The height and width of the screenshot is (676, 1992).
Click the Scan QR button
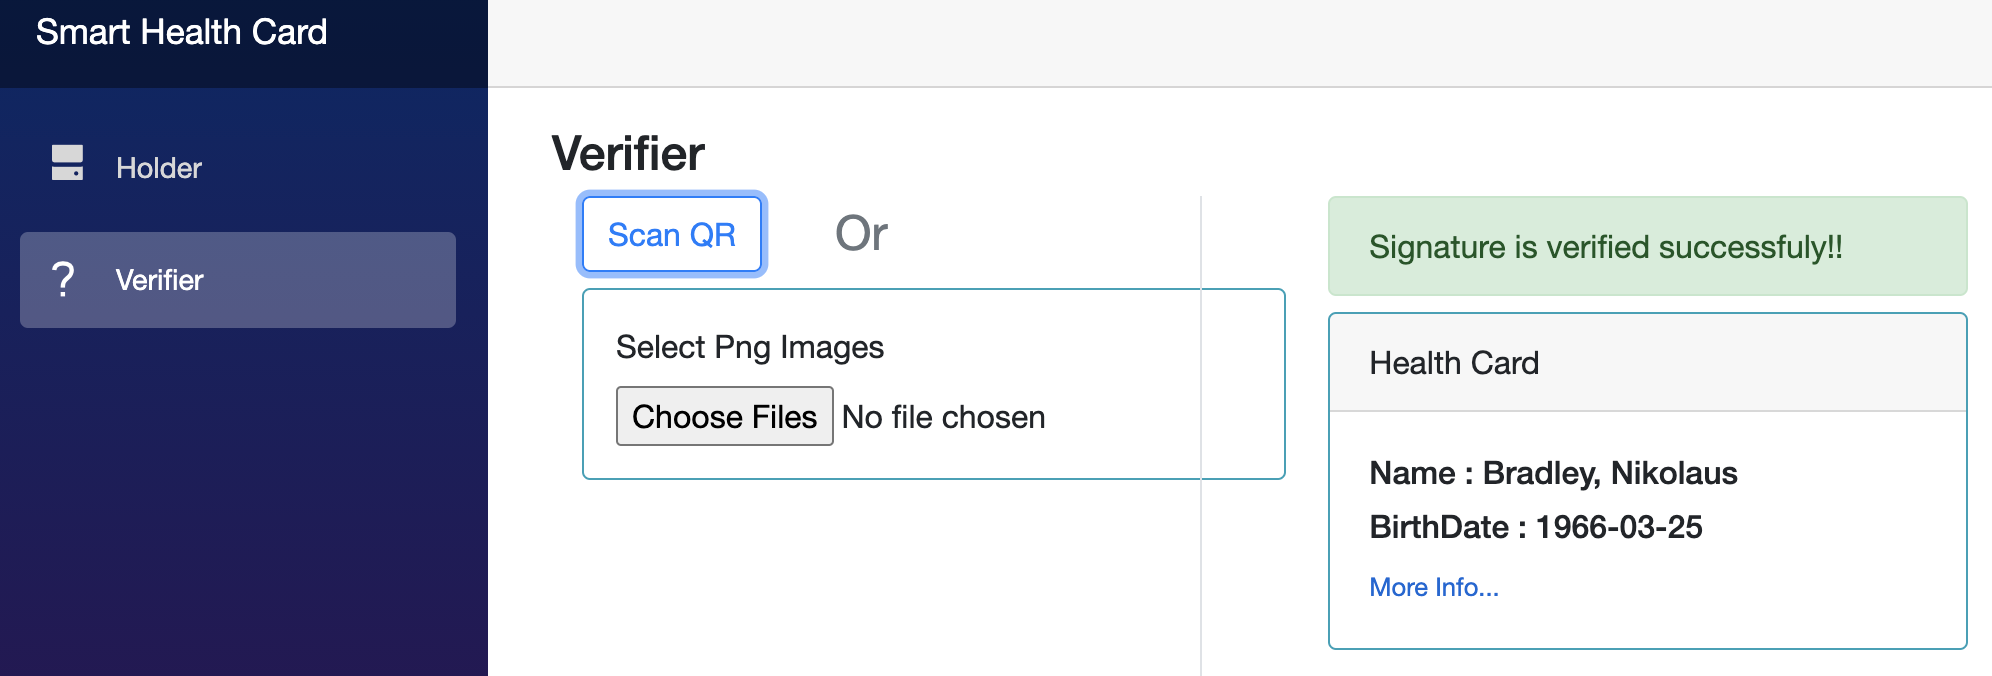[672, 234]
